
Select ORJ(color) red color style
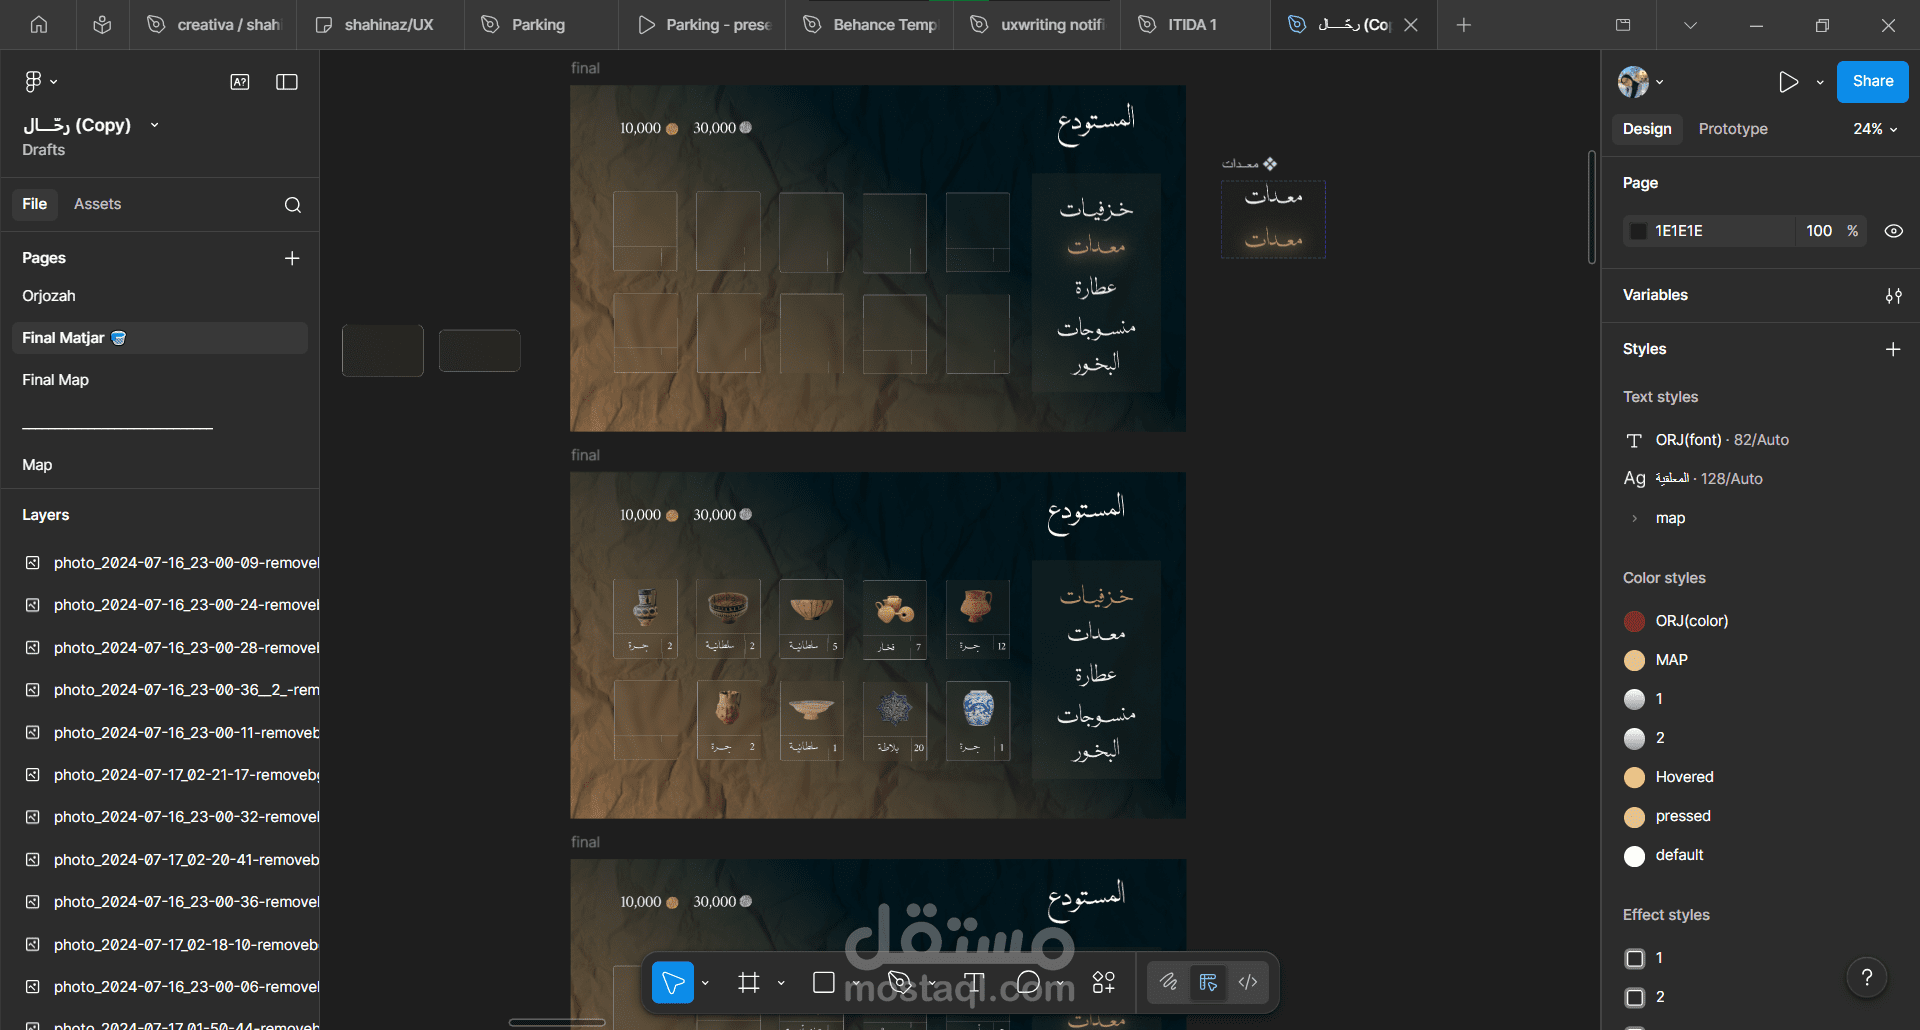1634,621
